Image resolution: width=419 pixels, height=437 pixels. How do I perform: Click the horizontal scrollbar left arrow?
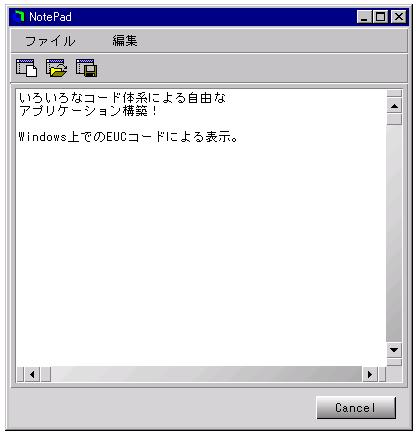[32, 374]
